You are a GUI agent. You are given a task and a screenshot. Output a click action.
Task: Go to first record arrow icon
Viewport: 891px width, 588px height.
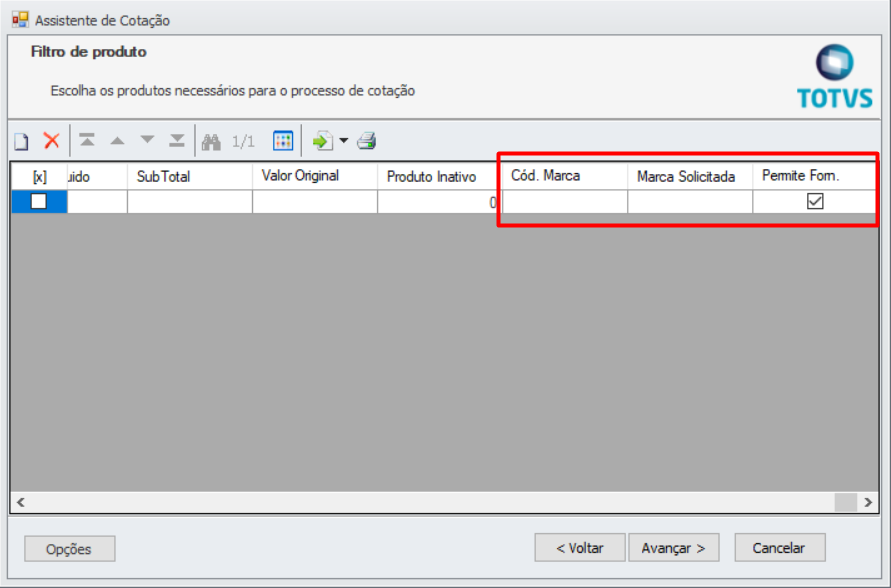(x=87, y=140)
